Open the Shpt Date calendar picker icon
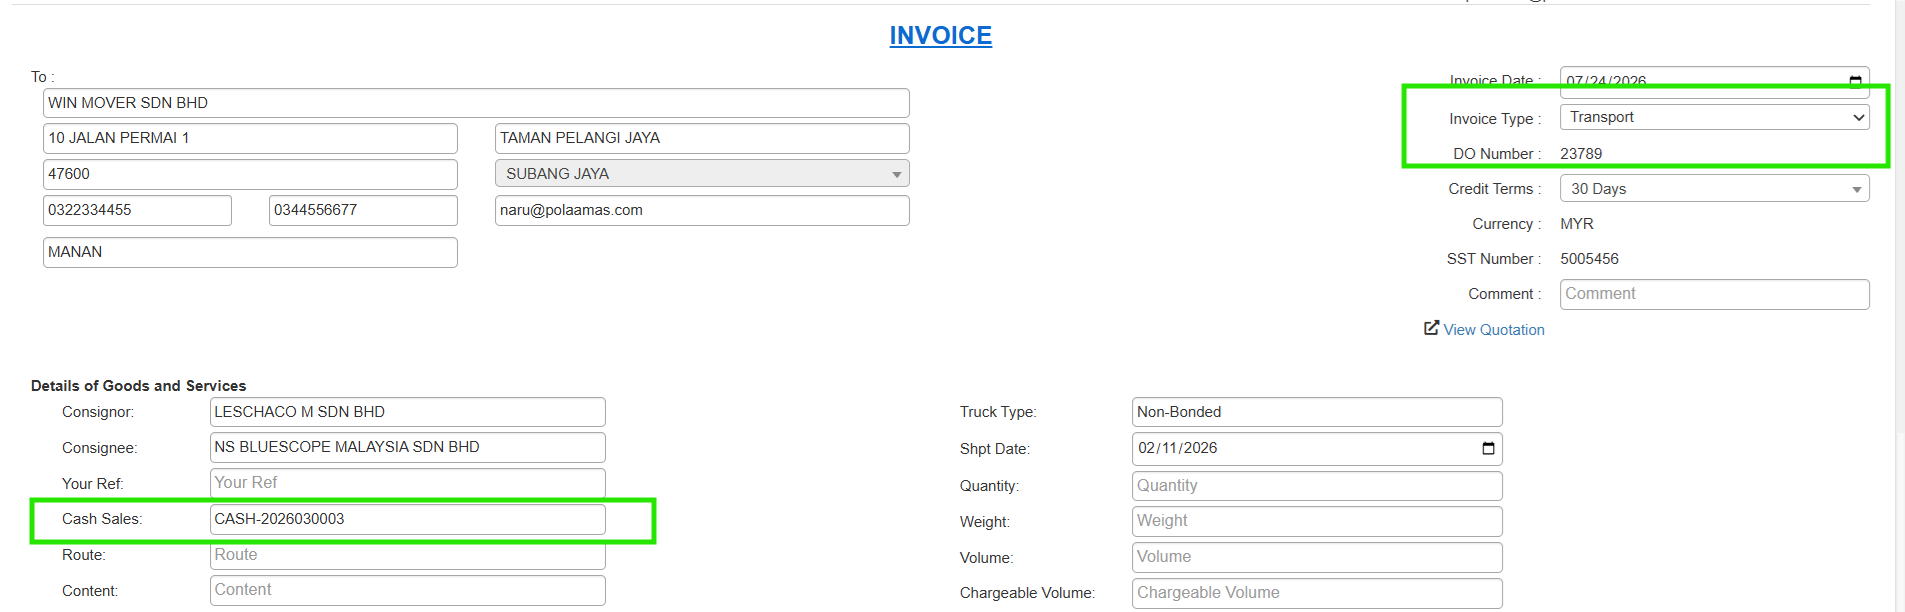 (1488, 448)
